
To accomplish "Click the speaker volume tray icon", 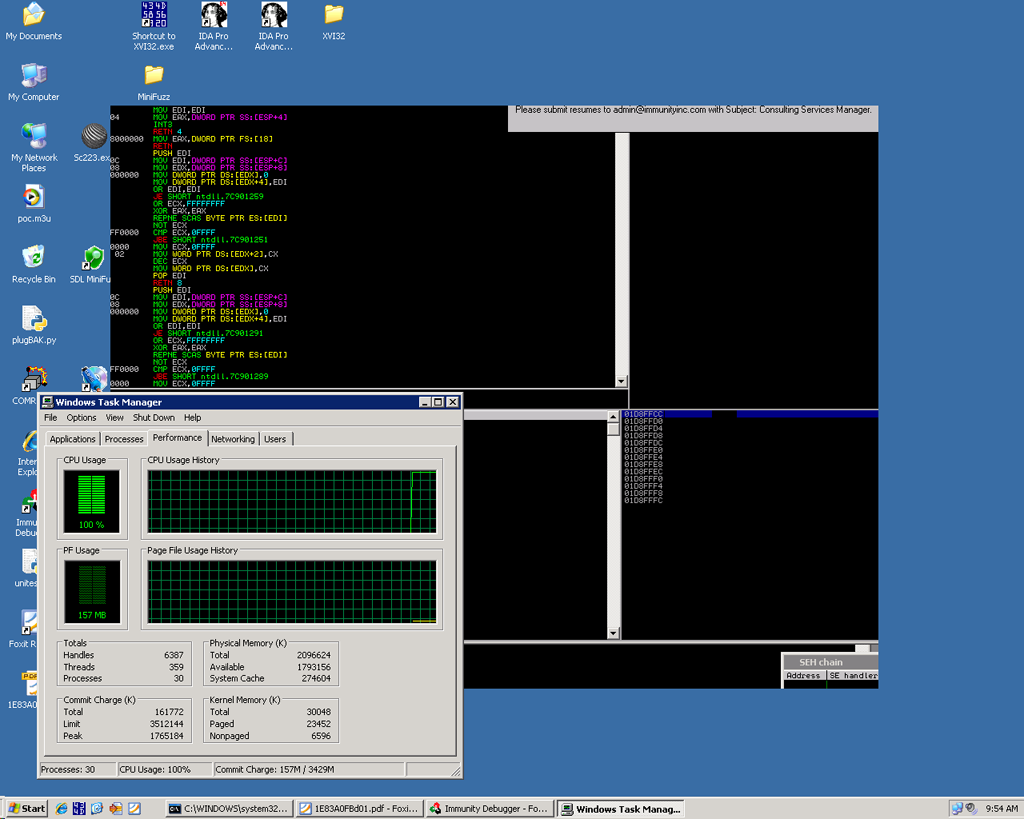I will [971, 809].
